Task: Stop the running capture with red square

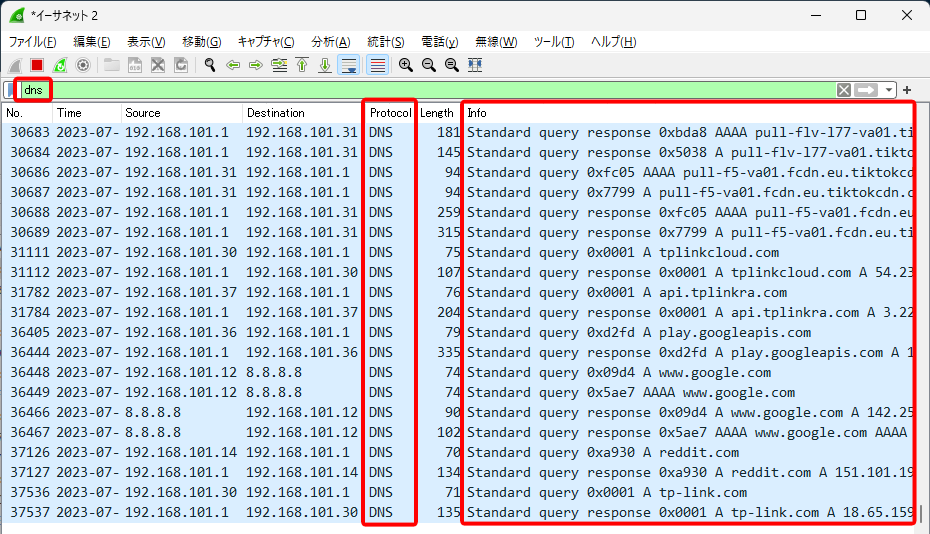Action: pyautogui.click(x=37, y=65)
